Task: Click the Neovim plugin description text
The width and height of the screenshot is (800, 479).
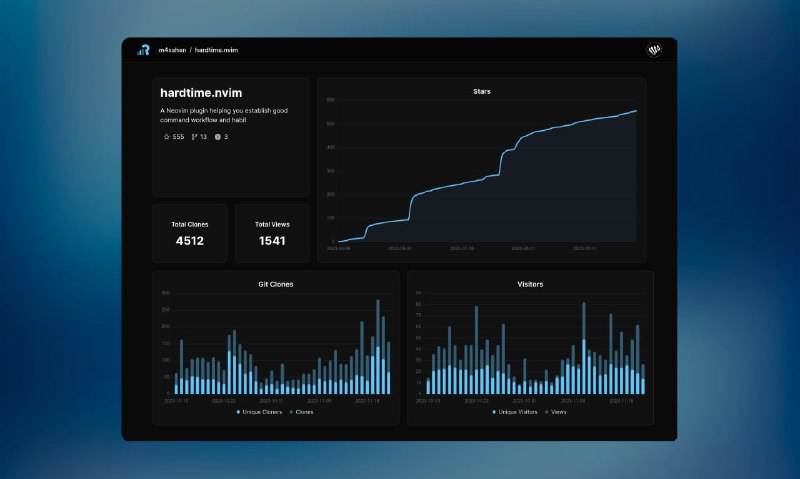Action: pyautogui.click(x=224, y=115)
